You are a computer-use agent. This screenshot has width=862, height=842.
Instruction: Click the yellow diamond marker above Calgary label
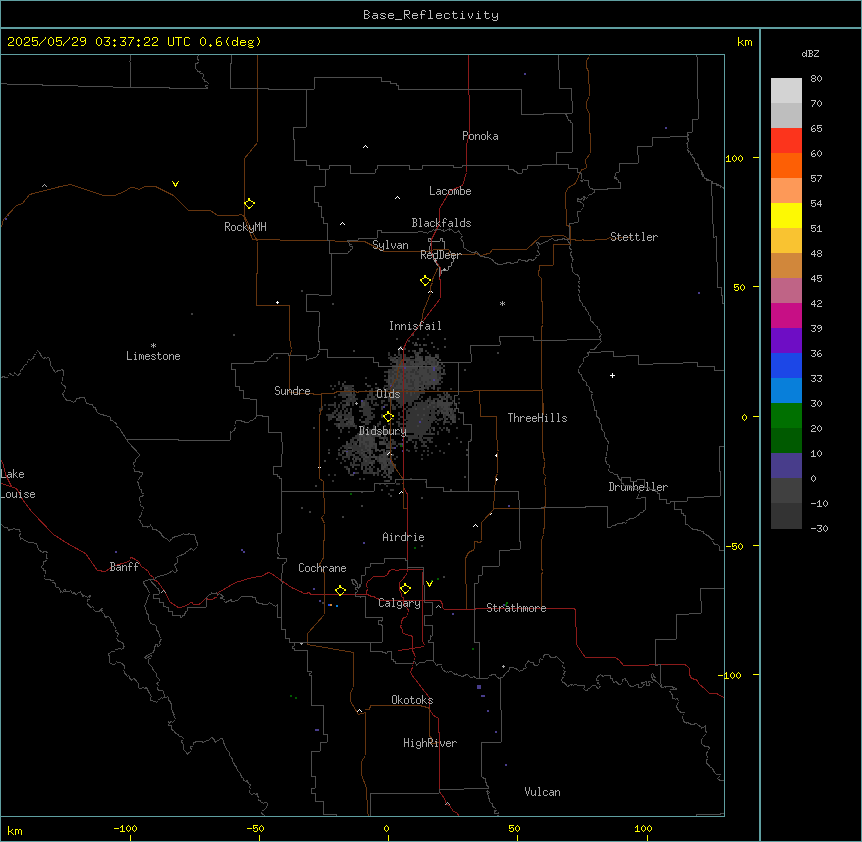[x=405, y=589]
